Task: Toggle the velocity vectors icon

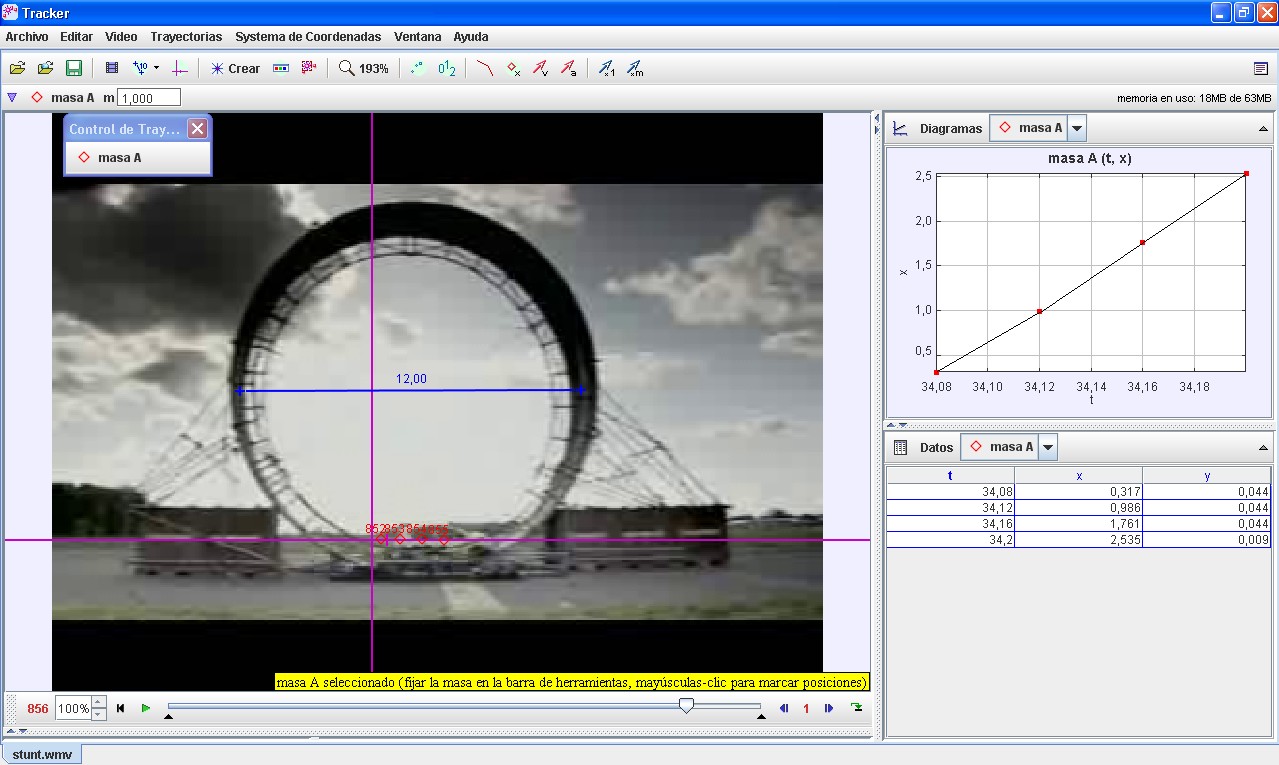Action: coord(540,68)
